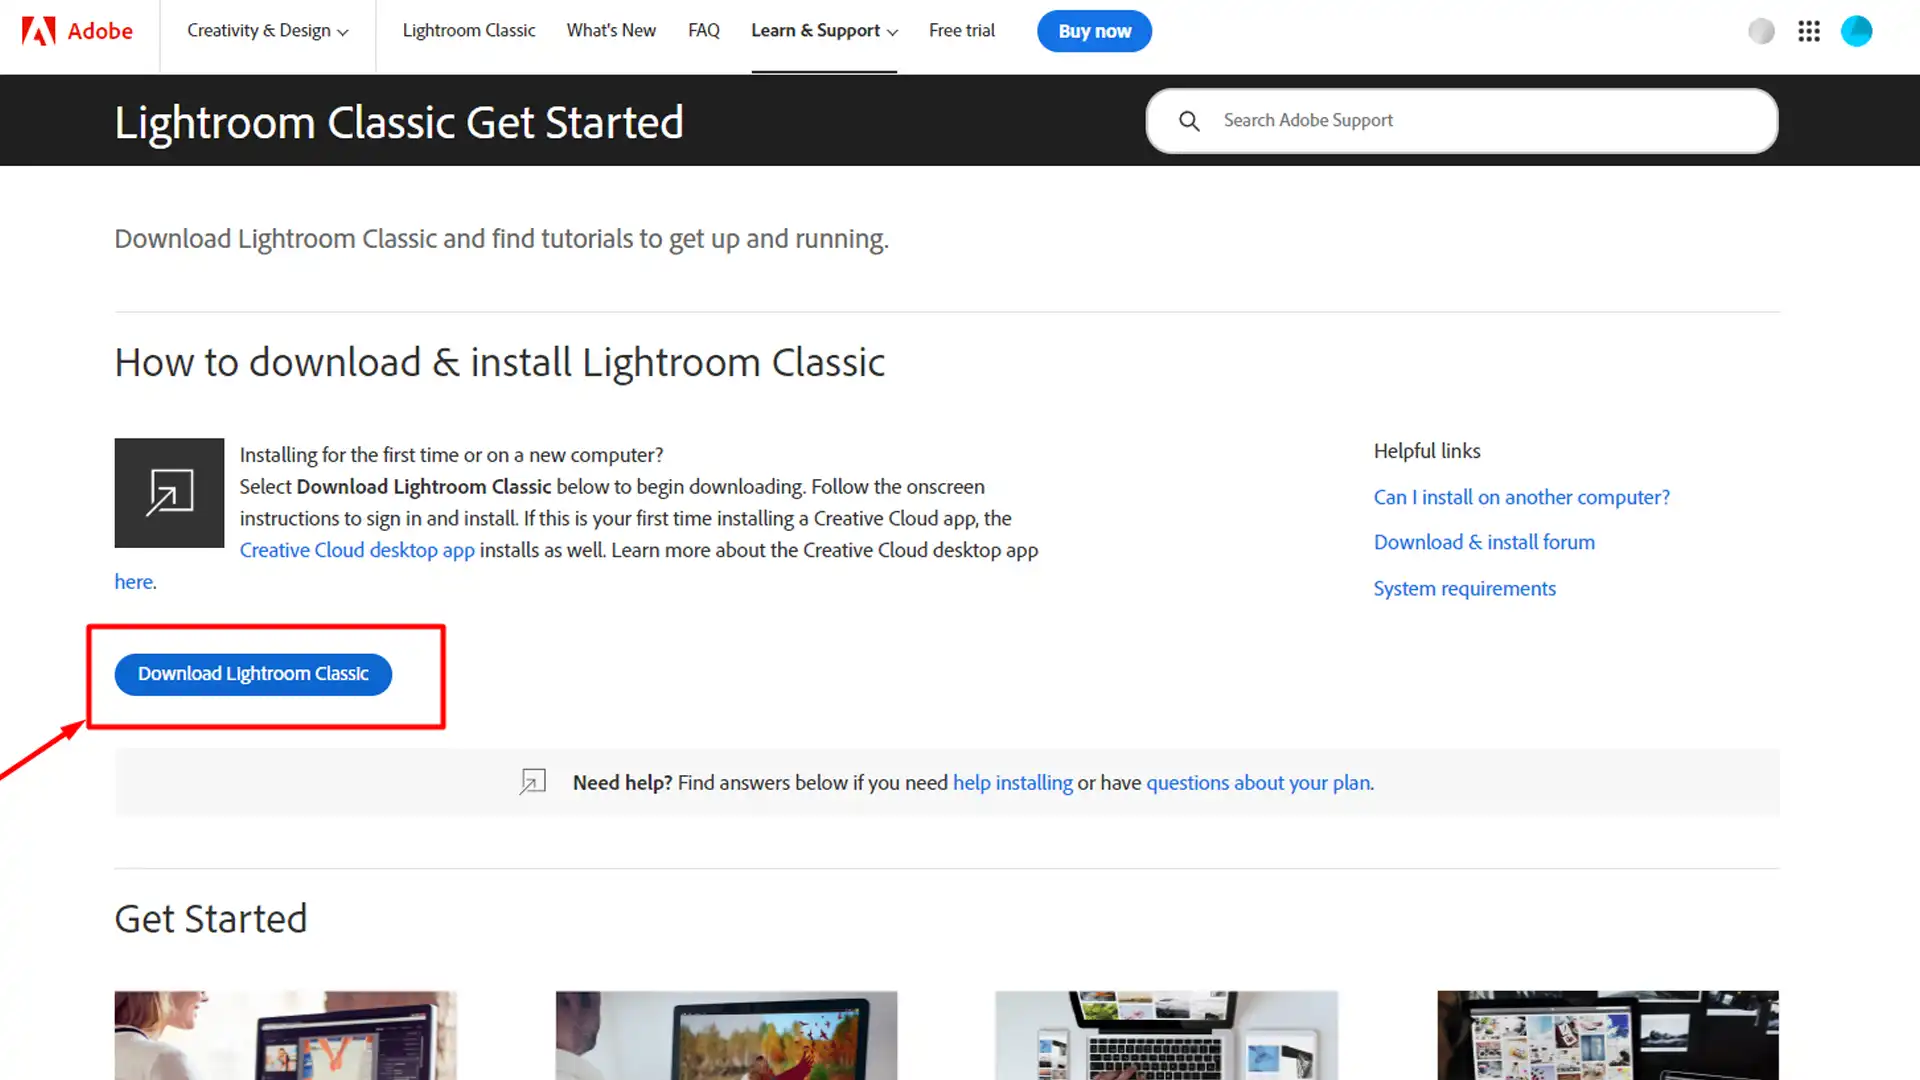The image size is (1920, 1080).
Task: Follow the 'here' link
Action: click(134, 582)
